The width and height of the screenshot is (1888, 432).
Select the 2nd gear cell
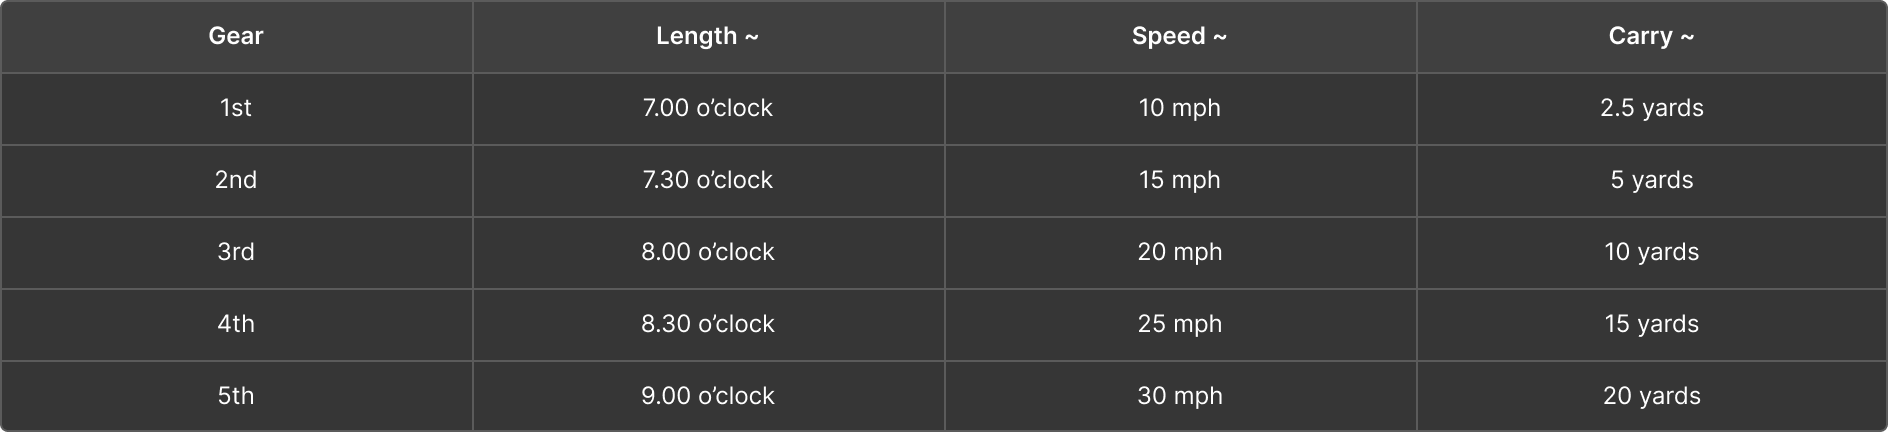[x=236, y=180]
